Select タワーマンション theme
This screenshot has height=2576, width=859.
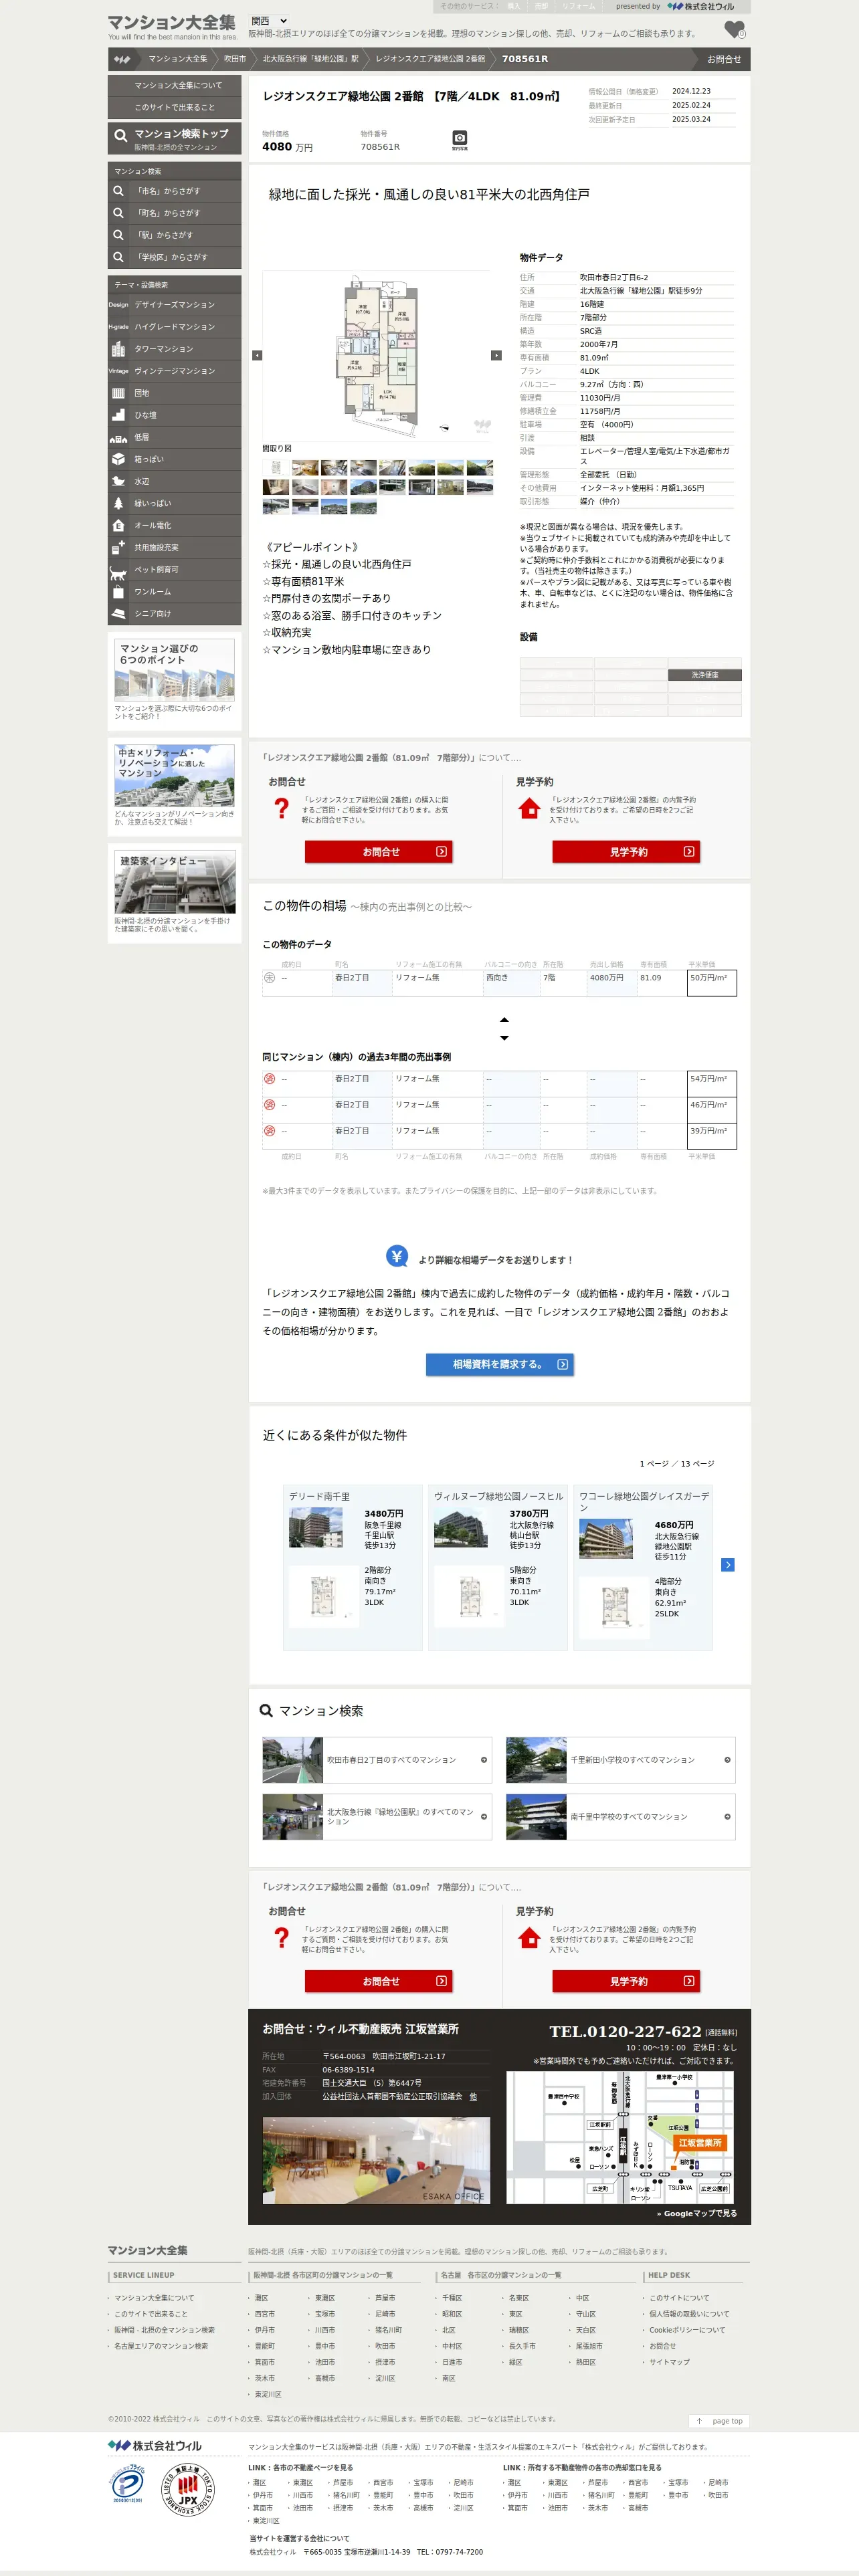[x=175, y=349]
